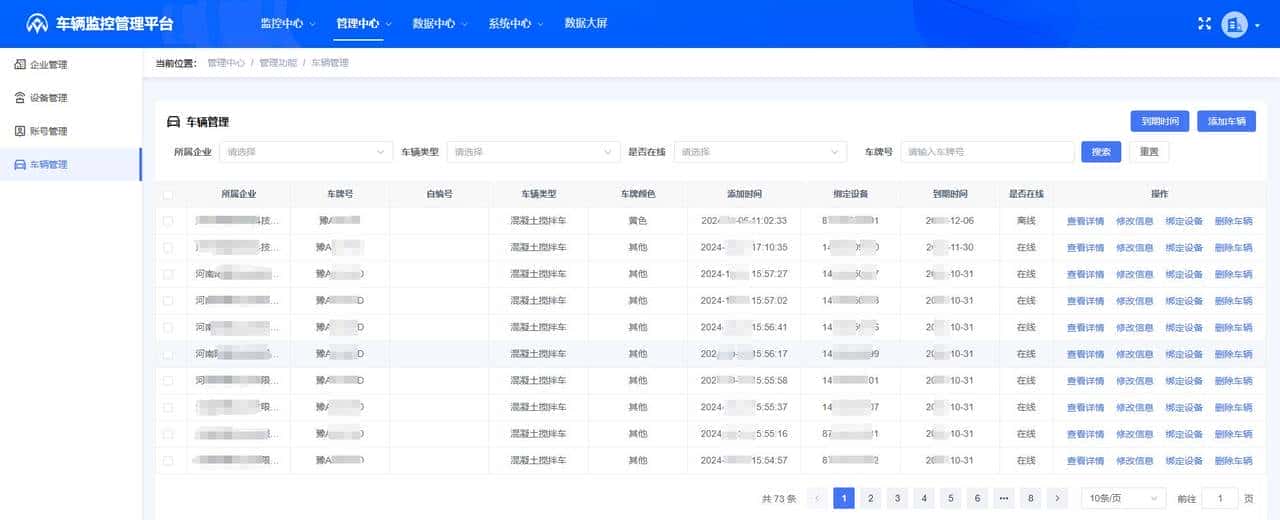Image resolution: width=1280 pixels, height=520 pixels.
Task: Check the row added at 11:02:33
Action: tap(168, 221)
